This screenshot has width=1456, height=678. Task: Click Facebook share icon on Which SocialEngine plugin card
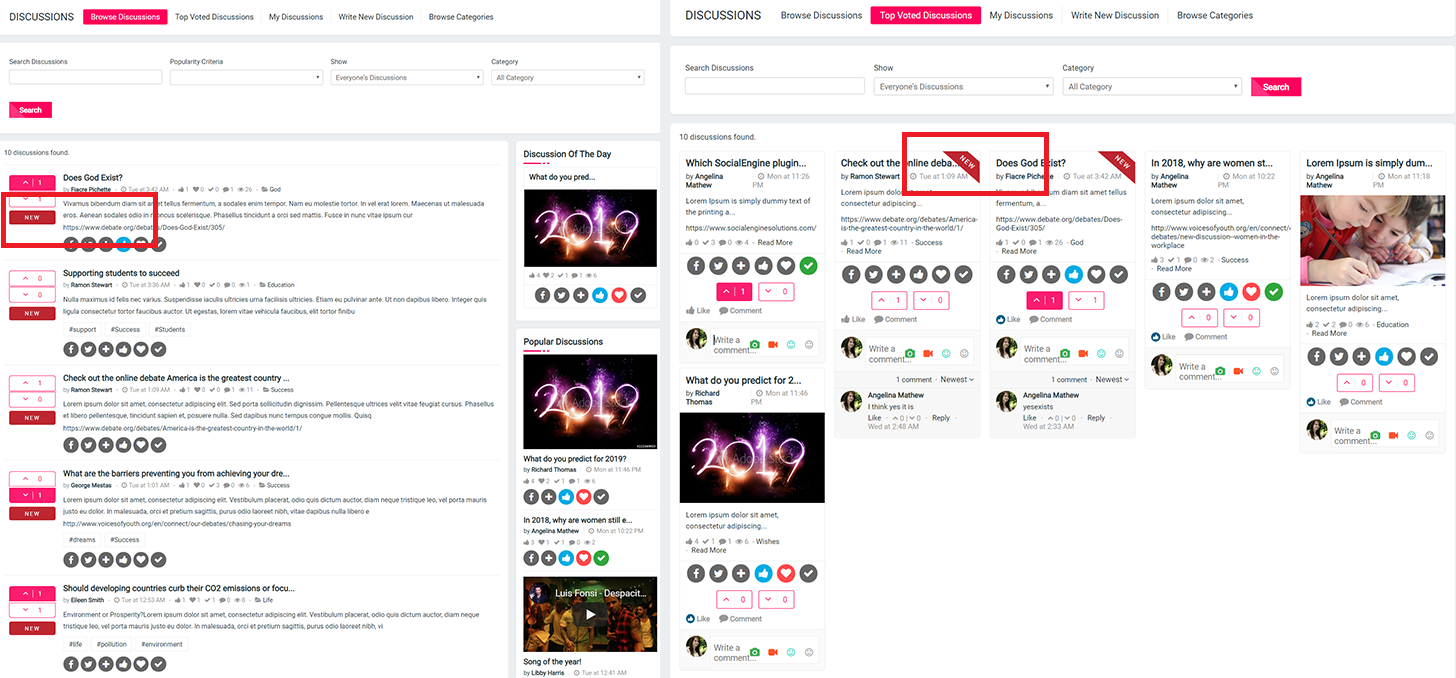tap(696, 266)
